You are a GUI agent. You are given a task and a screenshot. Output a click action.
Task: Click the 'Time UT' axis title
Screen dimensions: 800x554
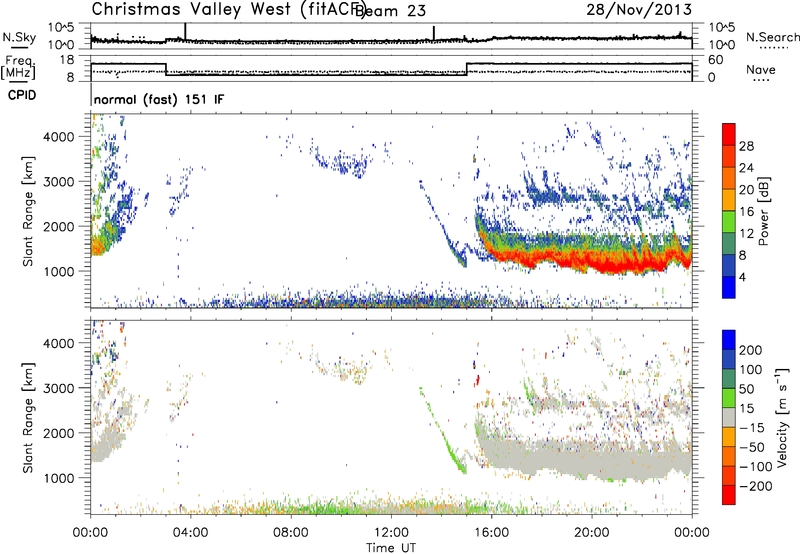(391, 548)
